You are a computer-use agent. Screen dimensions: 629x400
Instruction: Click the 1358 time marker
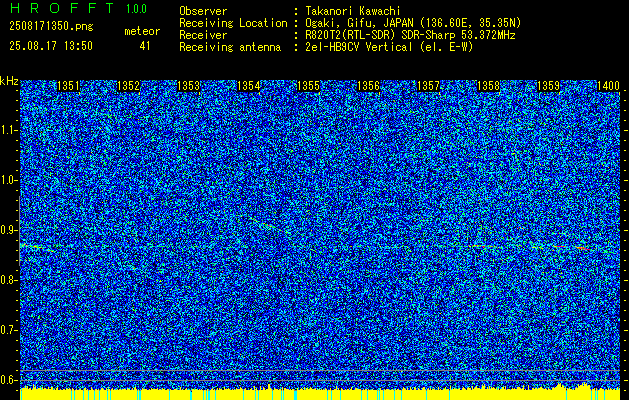tap(489, 86)
